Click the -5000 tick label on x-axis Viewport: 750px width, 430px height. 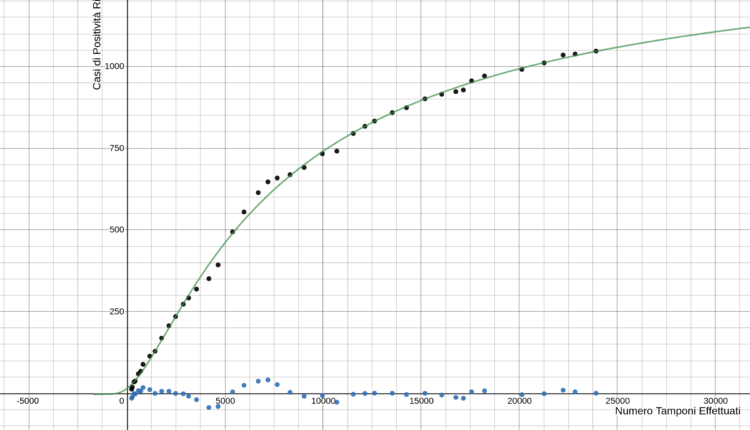[28, 401]
